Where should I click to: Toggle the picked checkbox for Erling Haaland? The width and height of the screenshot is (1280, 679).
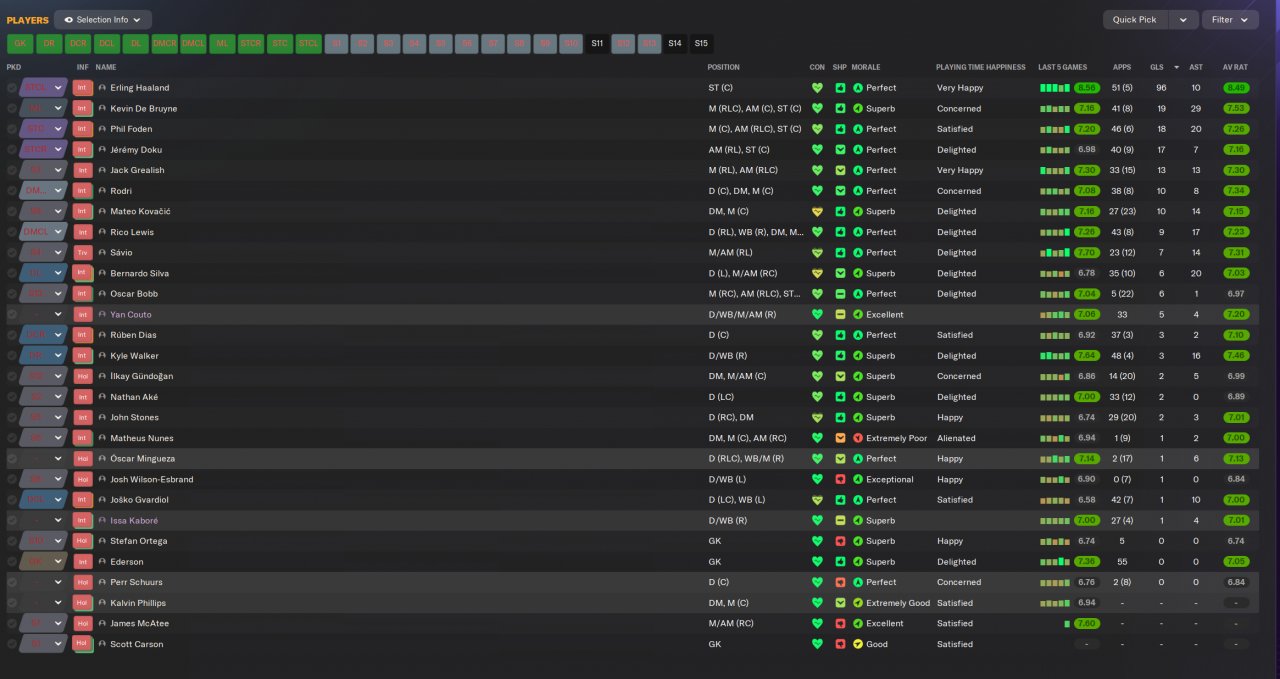click(x=12, y=88)
